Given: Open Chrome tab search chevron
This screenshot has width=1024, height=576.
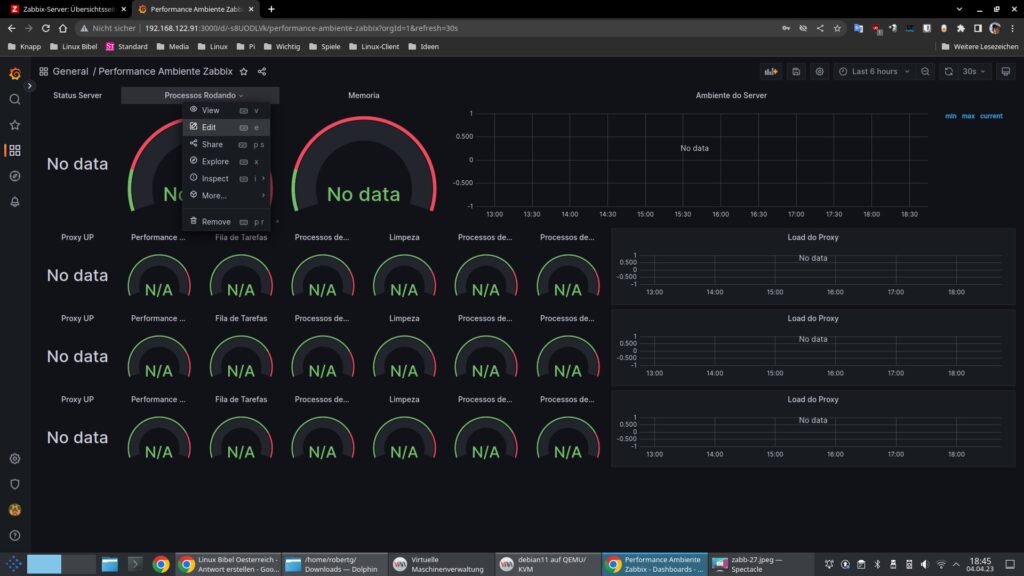Looking at the screenshot, I should tap(959, 9).
